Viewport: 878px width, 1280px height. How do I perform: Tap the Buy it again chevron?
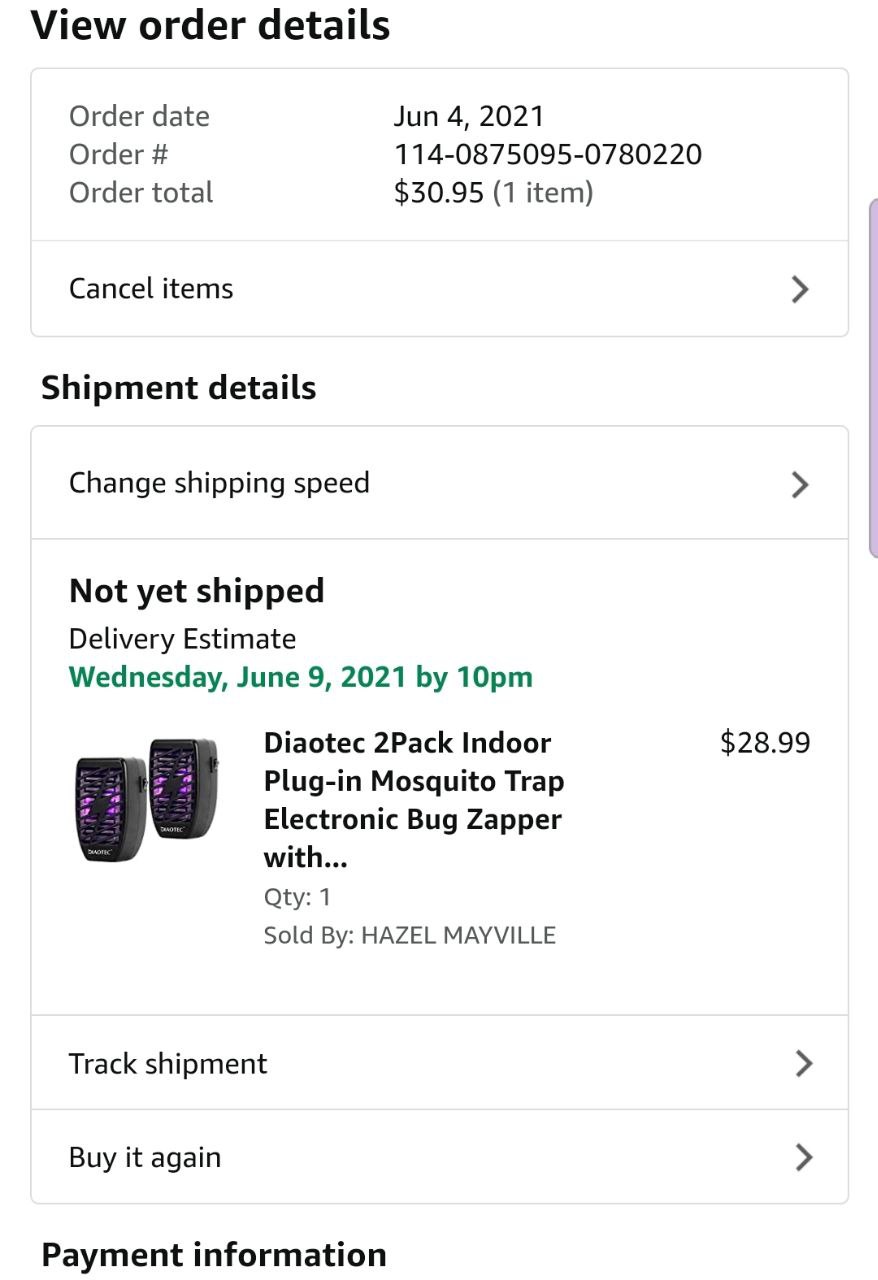point(802,1157)
